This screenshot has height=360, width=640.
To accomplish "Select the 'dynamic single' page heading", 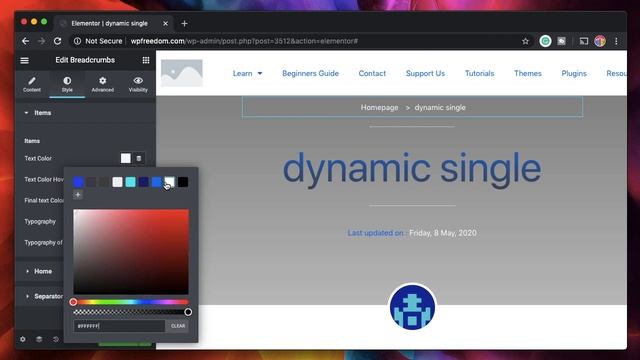I will click(x=412, y=168).
